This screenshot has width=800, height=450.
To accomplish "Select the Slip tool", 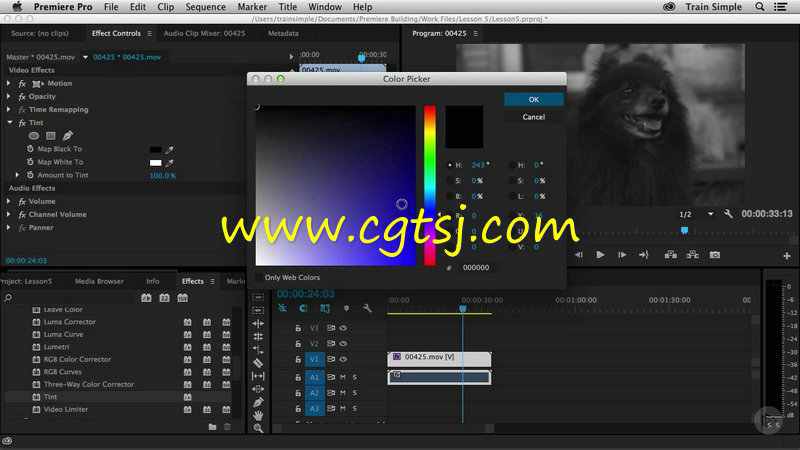I will 258,376.
